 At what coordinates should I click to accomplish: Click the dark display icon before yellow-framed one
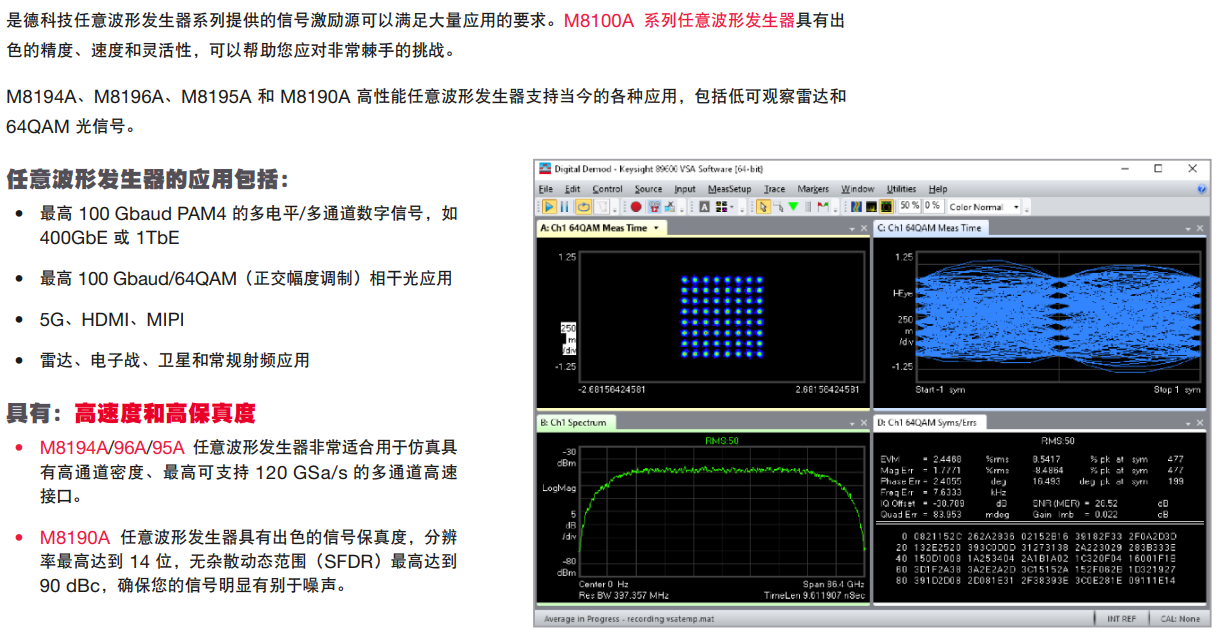pyautogui.click(x=871, y=207)
